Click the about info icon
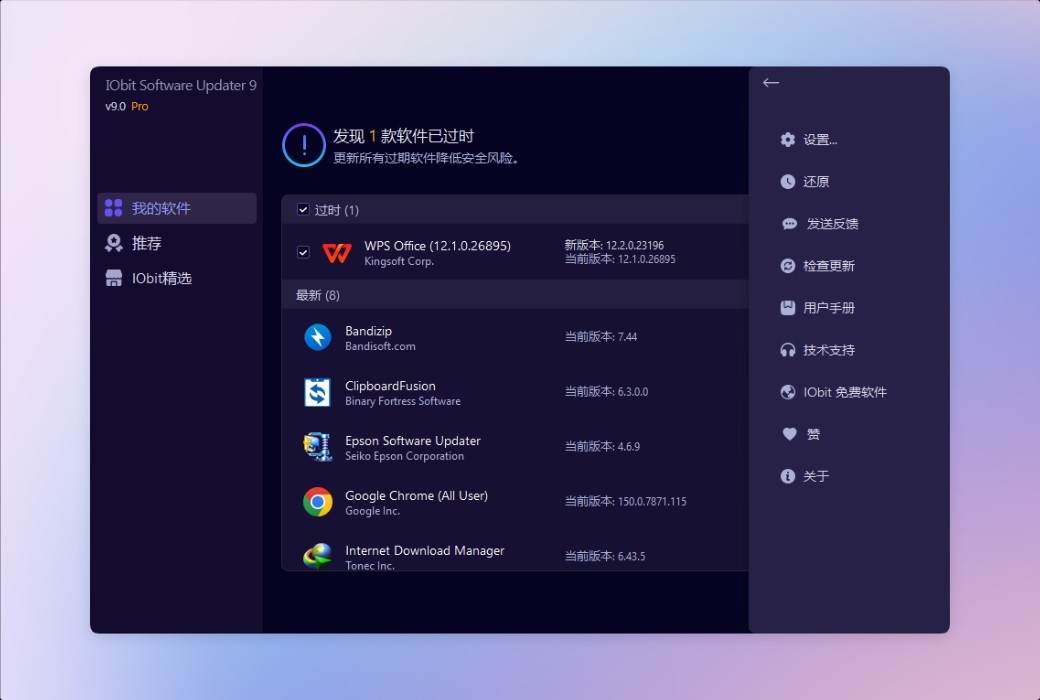Screen dimensions: 1040x700 pos(787,476)
